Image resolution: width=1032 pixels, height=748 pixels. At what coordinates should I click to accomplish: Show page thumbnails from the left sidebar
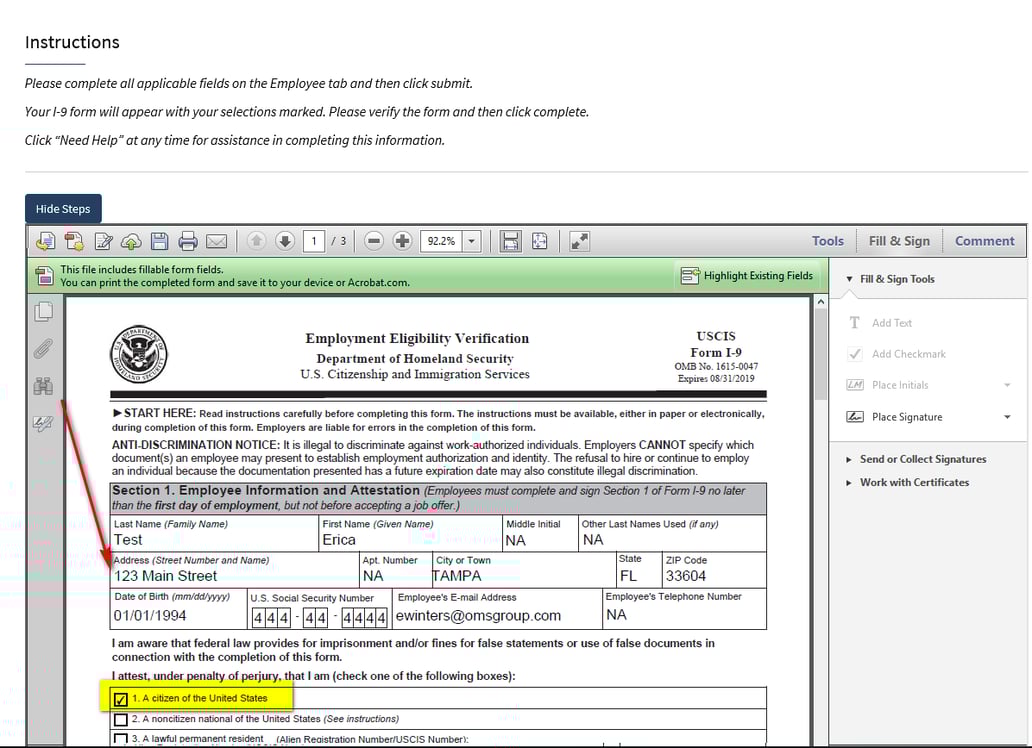tap(43, 311)
